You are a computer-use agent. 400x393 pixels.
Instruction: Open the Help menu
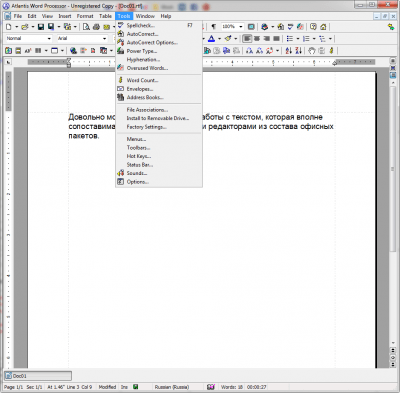tap(166, 16)
